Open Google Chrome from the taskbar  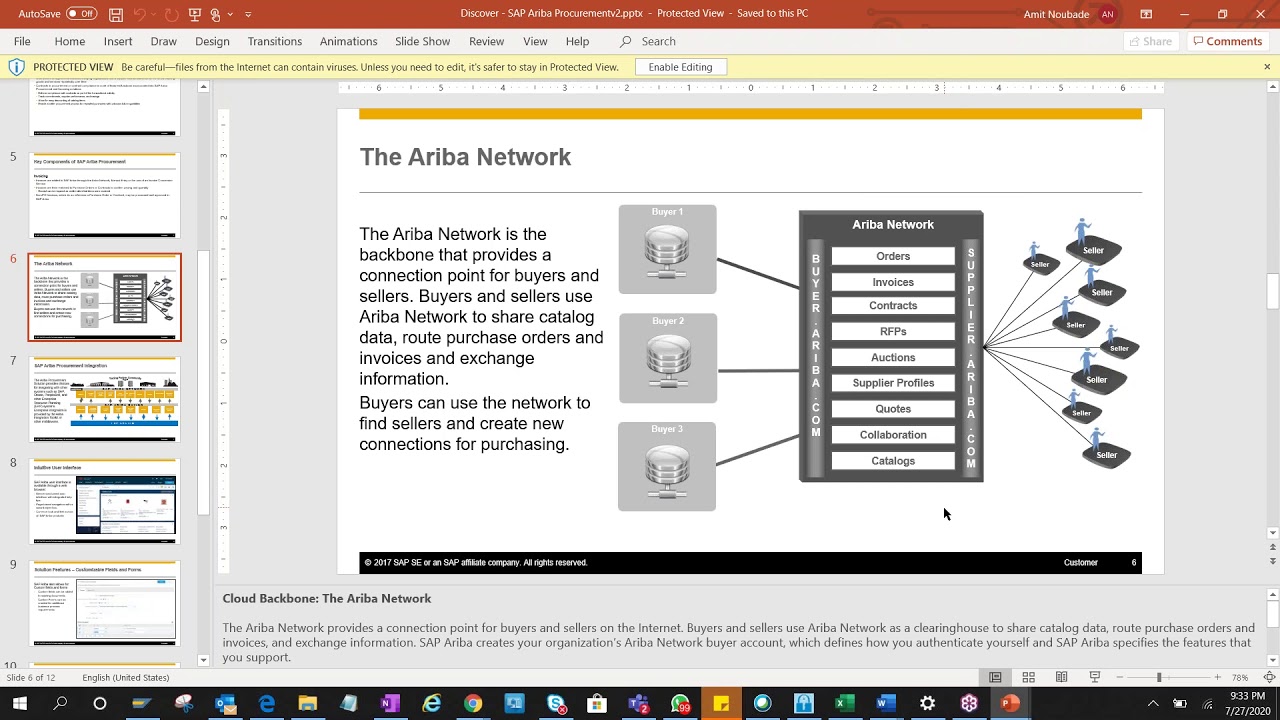(x=473, y=703)
